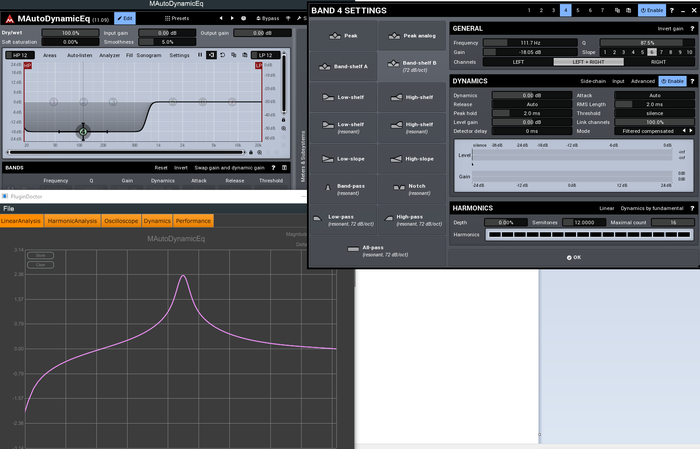The height and width of the screenshot is (449, 700).
Task: Adjust the Frequency slider at 111.7 Hz
Action: pyautogui.click(x=530, y=43)
